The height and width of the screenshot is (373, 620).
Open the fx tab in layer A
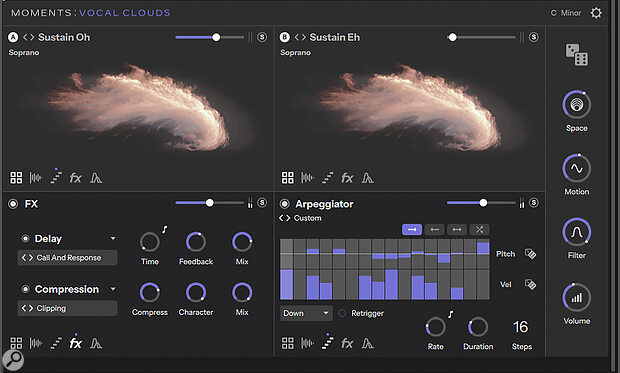pyautogui.click(x=75, y=178)
